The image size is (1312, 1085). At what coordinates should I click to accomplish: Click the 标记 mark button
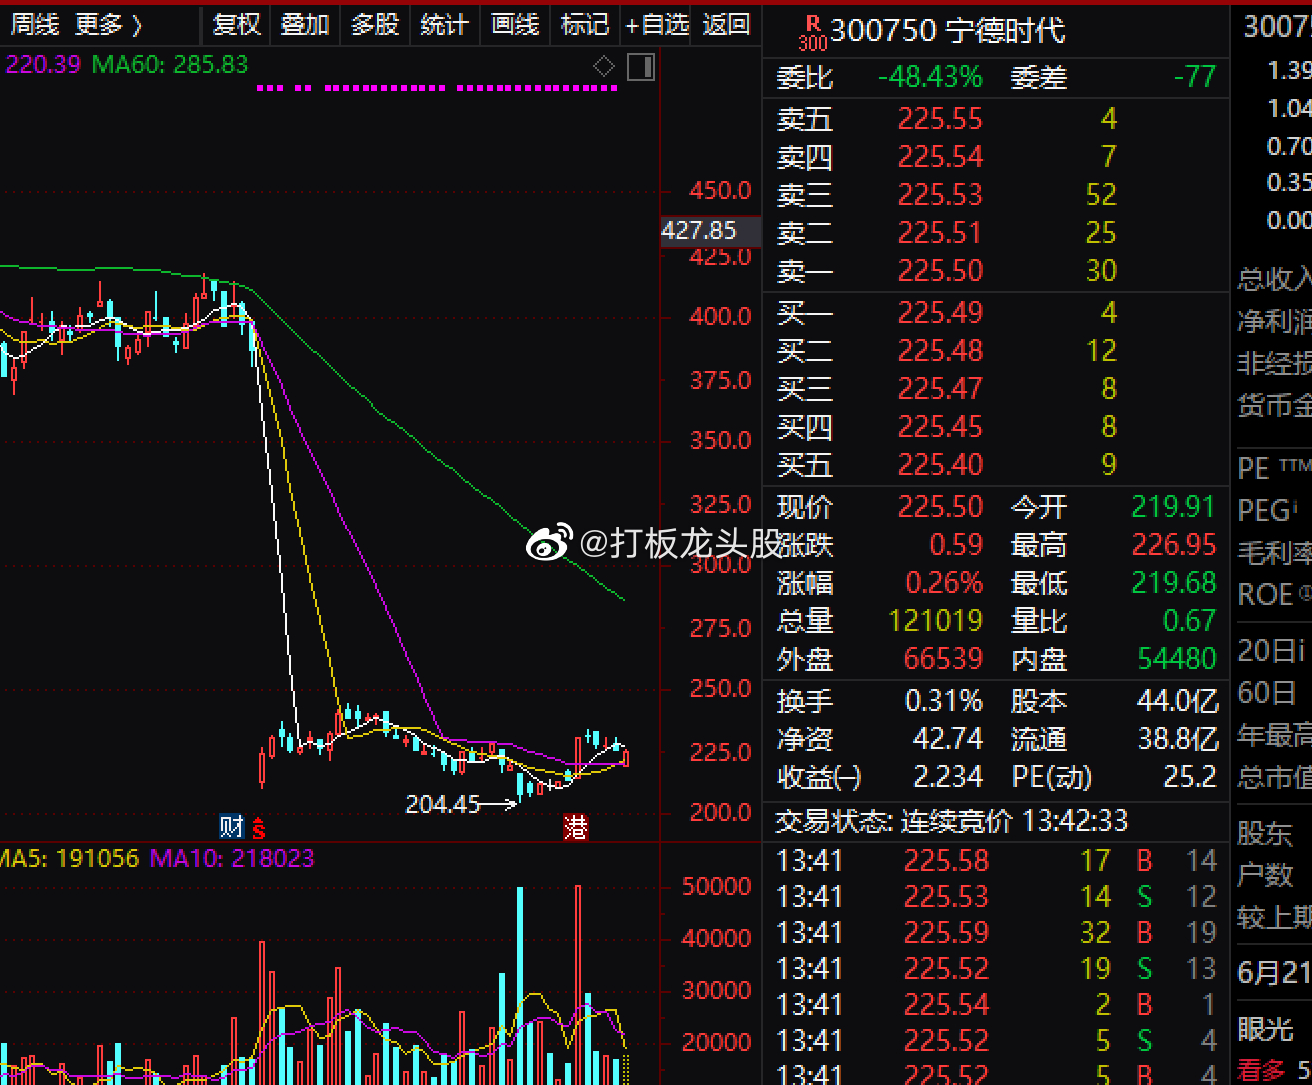tap(584, 24)
